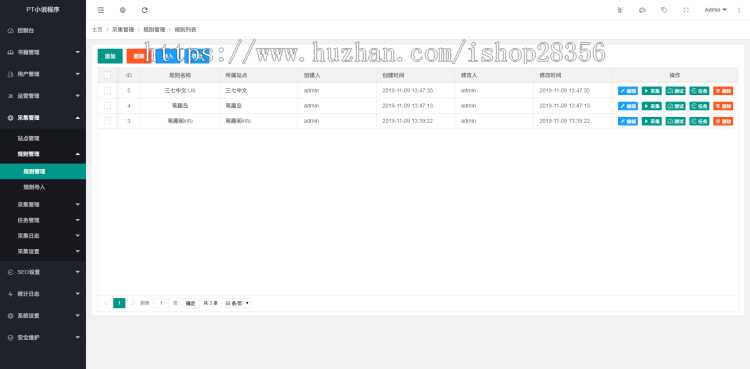Click the 规则名称 column header
This screenshot has height=369, width=750.
[x=179, y=75]
